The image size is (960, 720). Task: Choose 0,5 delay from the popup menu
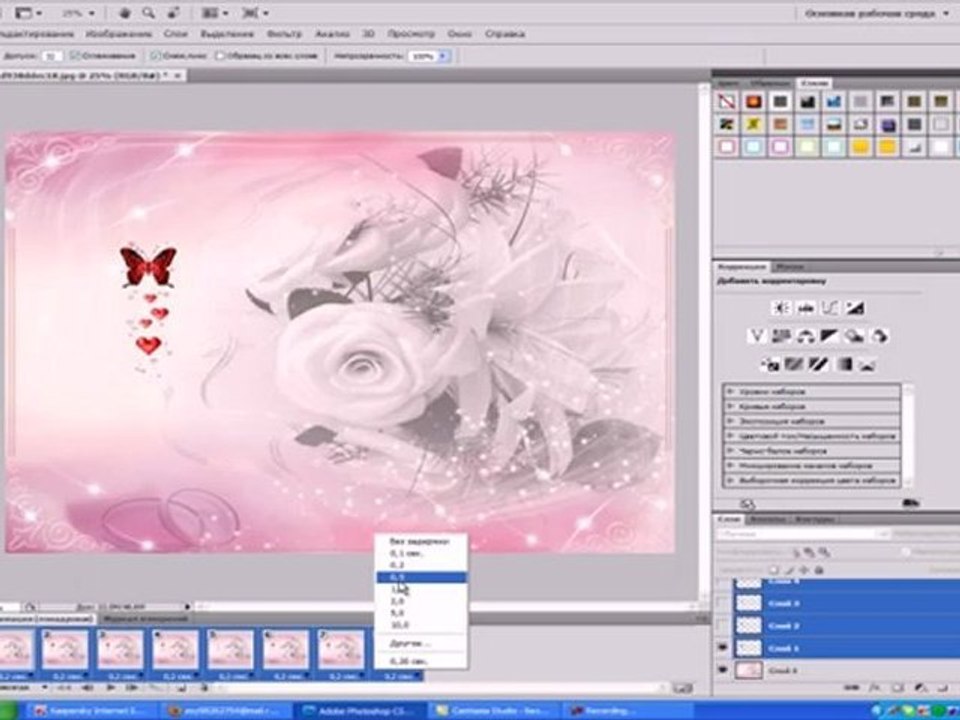421,577
